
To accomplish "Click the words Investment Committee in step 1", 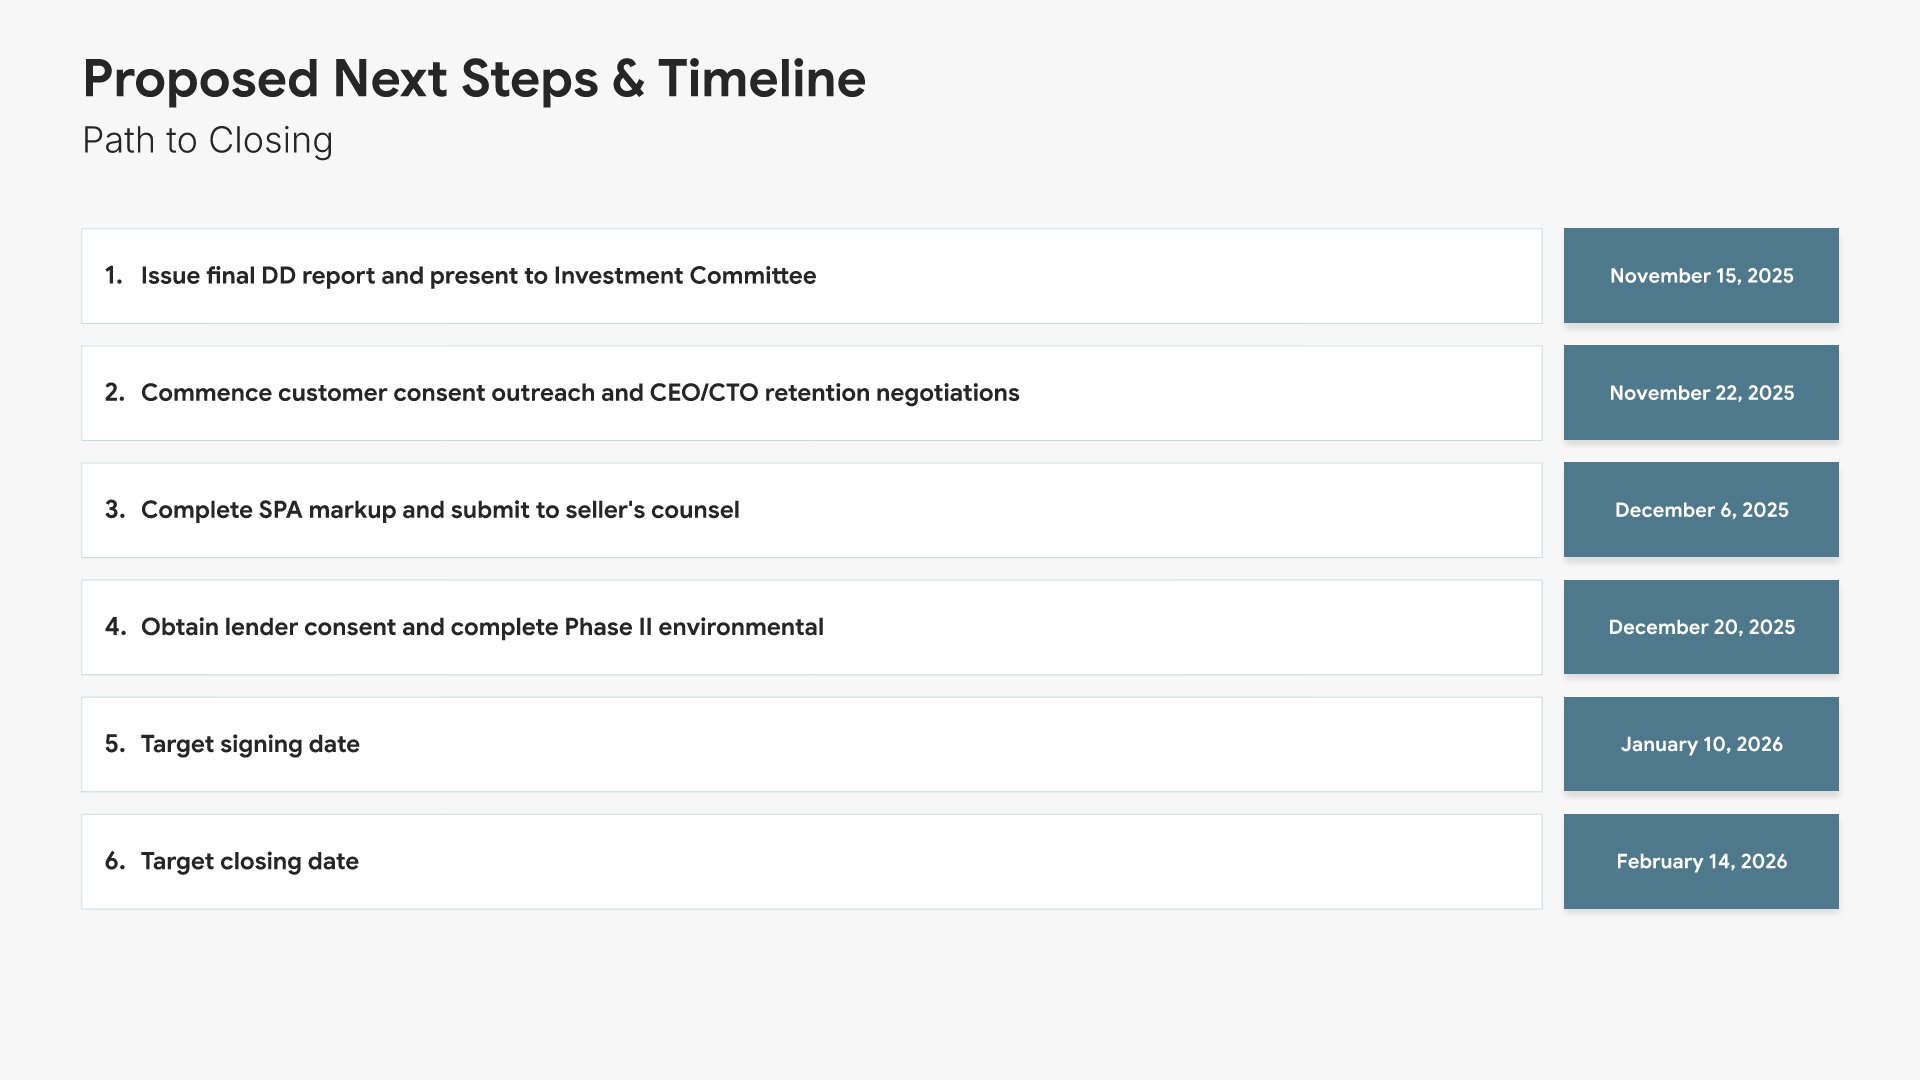I will coord(685,276).
